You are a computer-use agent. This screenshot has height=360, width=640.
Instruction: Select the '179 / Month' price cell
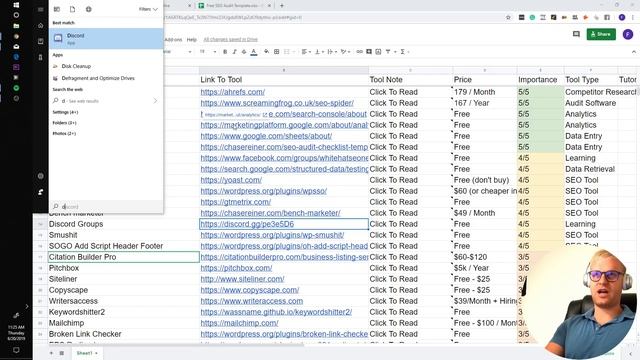pos(484,92)
